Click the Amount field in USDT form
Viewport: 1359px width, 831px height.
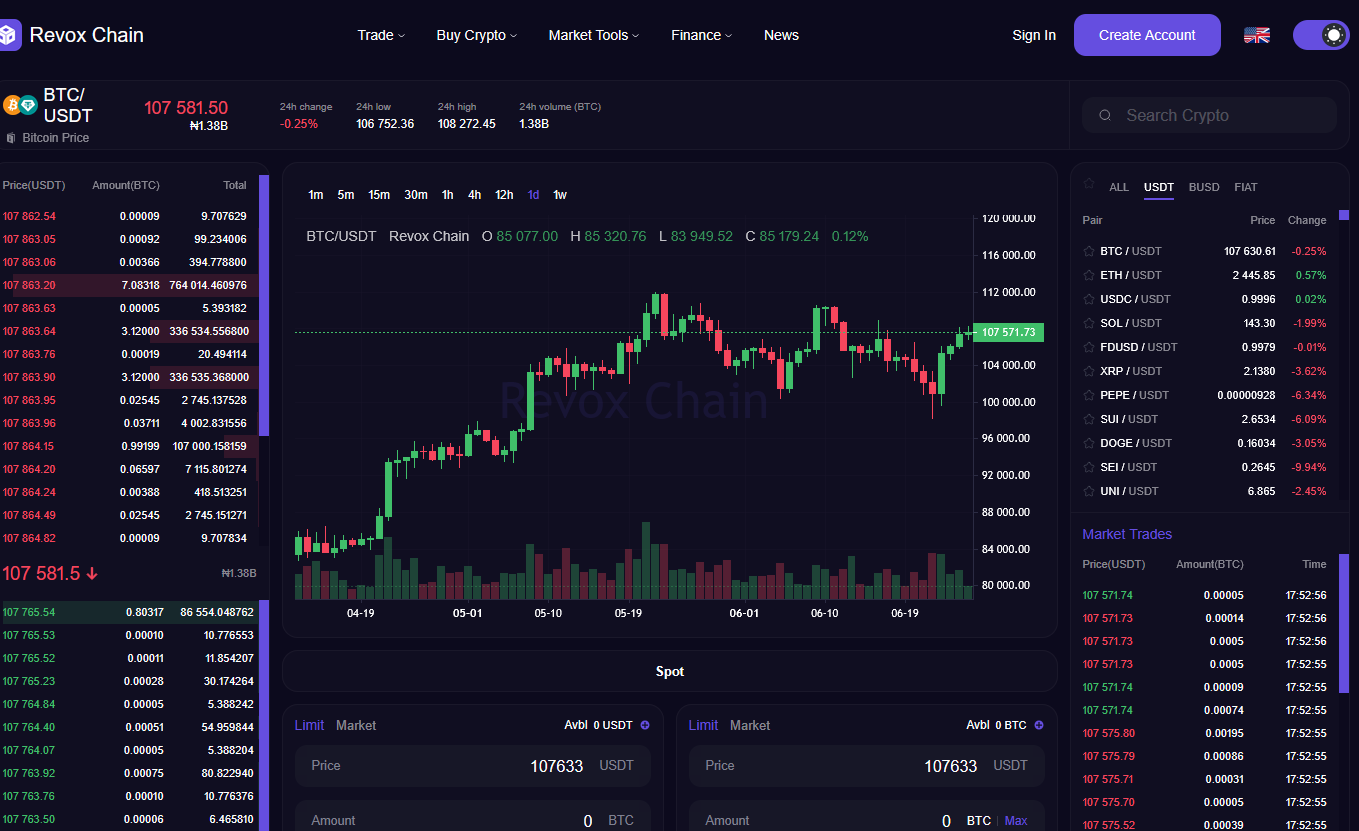[473, 817]
